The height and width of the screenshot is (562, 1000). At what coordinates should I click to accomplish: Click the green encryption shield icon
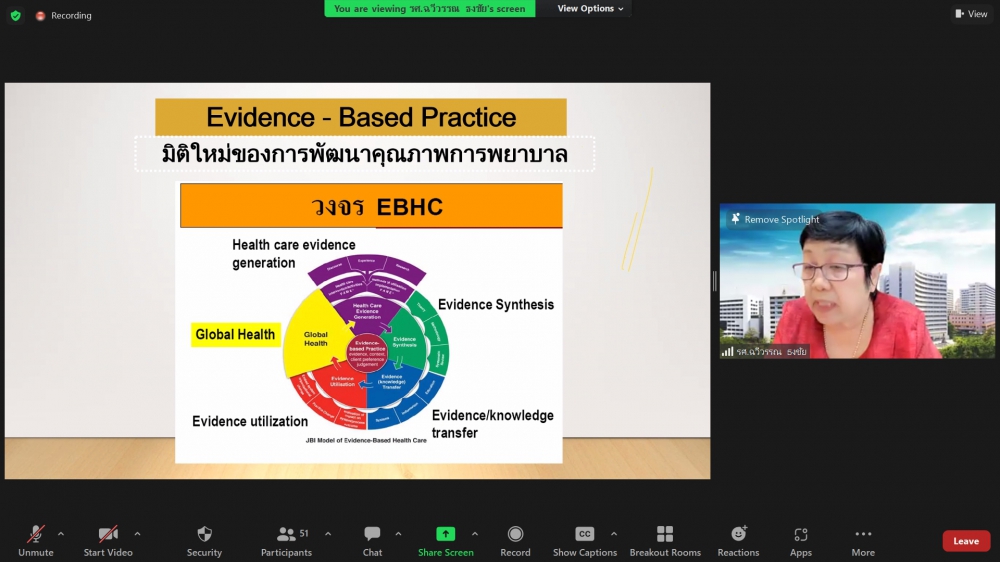pyautogui.click(x=15, y=15)
